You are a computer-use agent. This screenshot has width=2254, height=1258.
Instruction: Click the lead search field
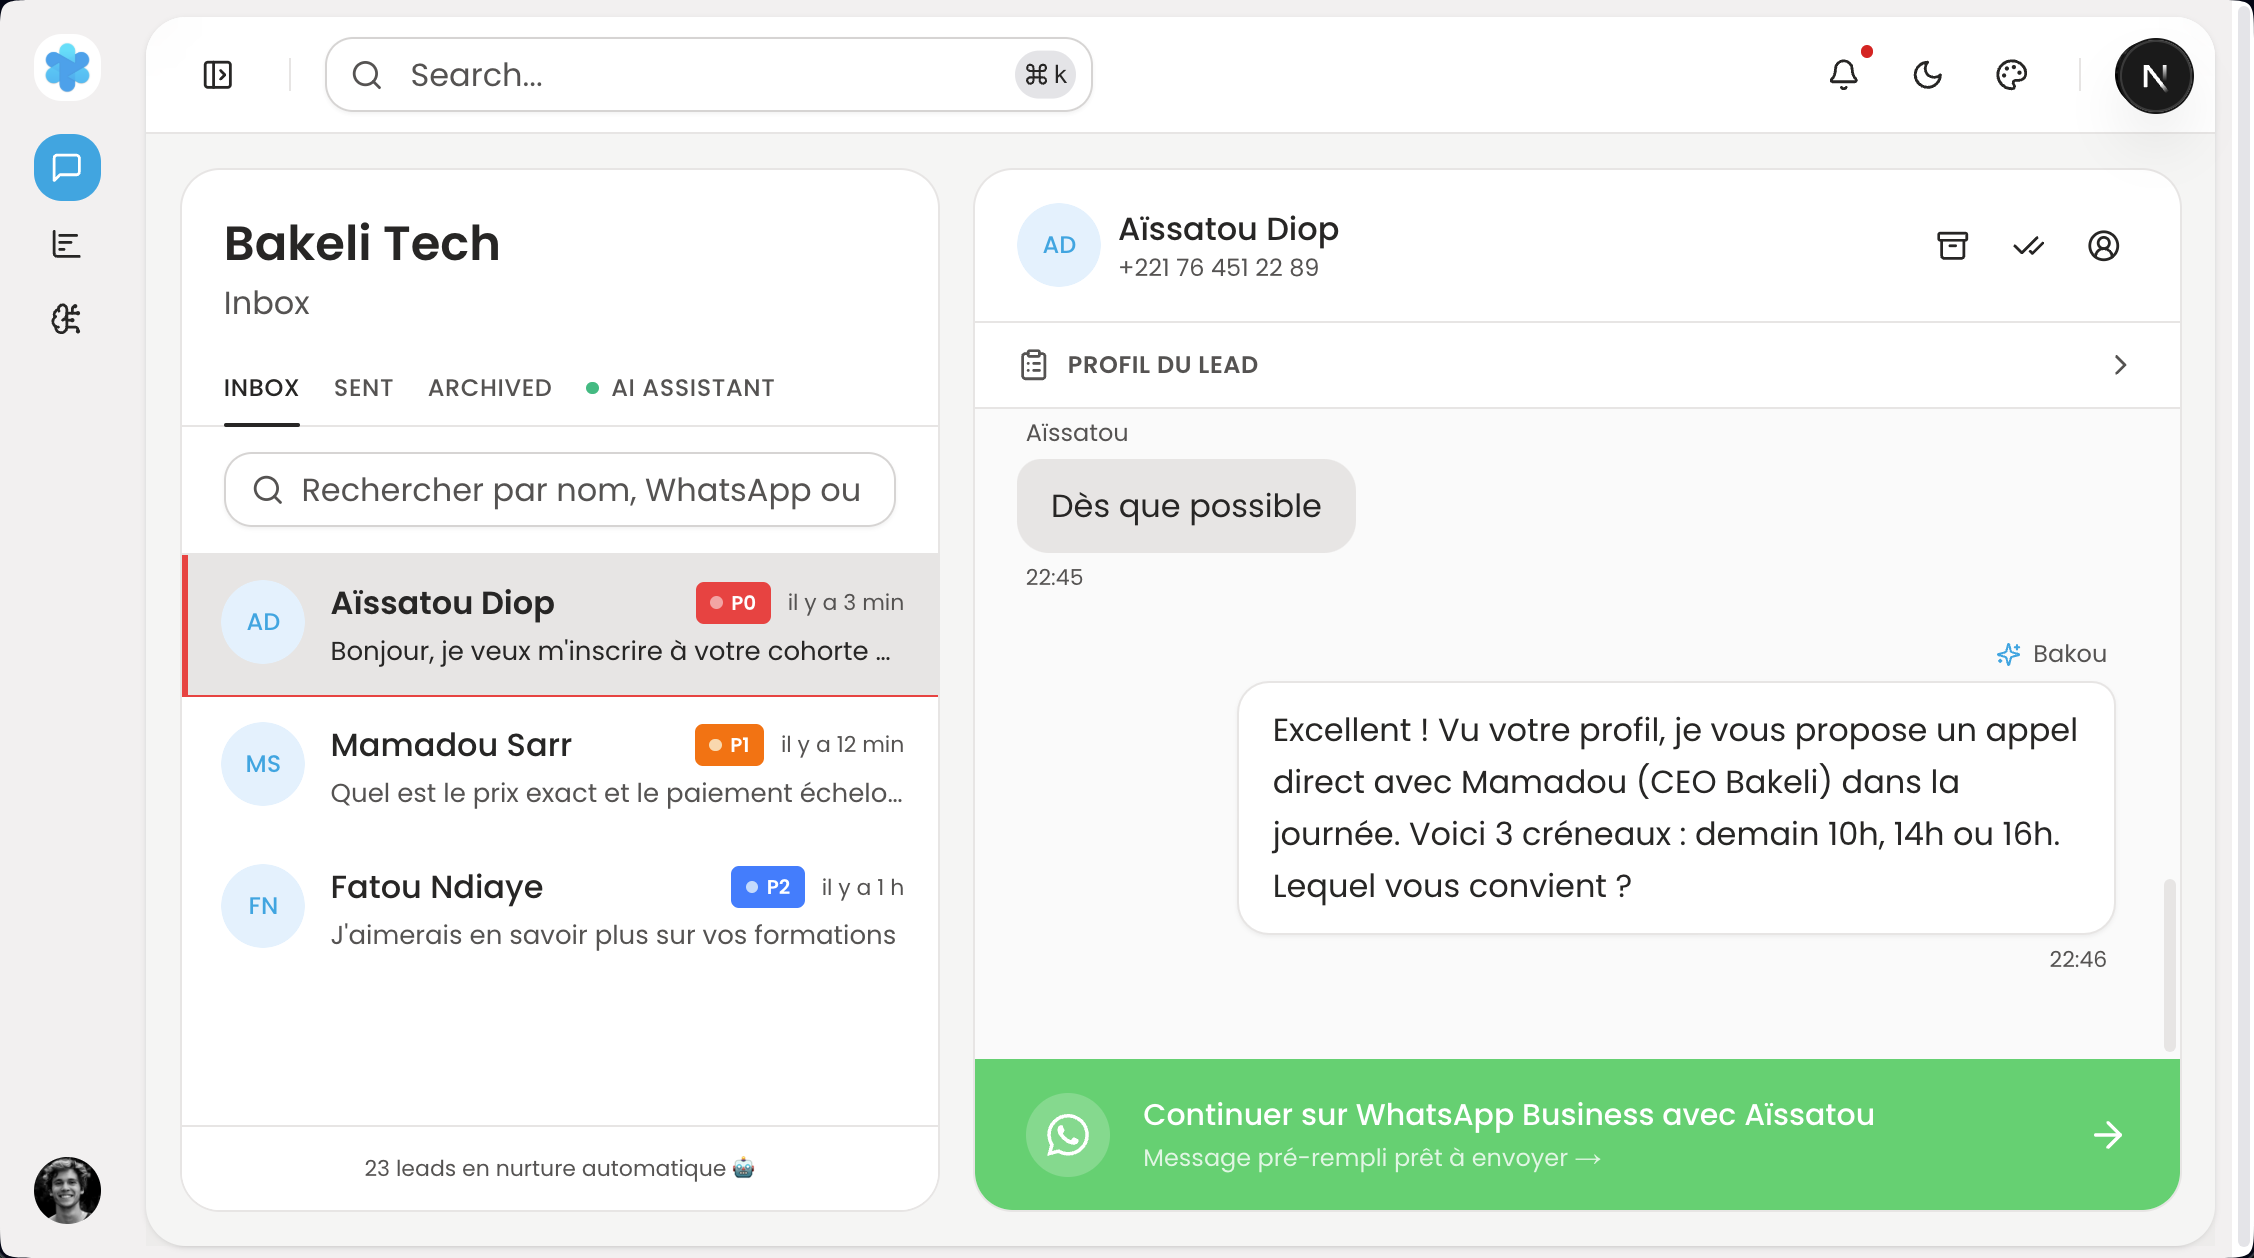pos(559,490)
